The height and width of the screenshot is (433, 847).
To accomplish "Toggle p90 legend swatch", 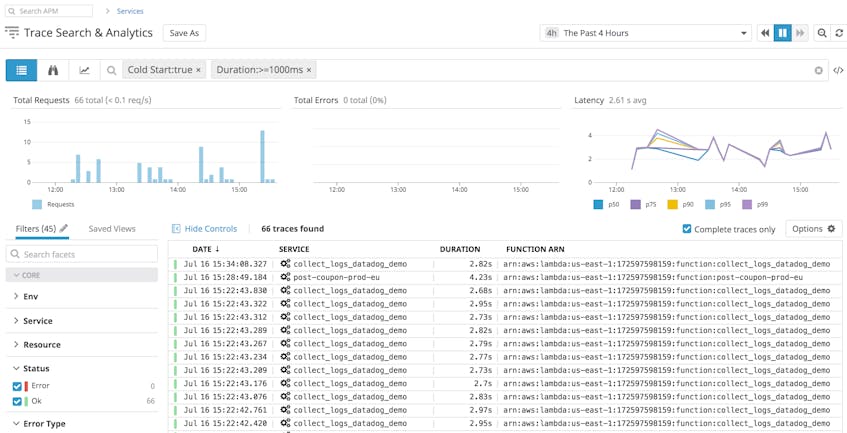I will (673, 205).
